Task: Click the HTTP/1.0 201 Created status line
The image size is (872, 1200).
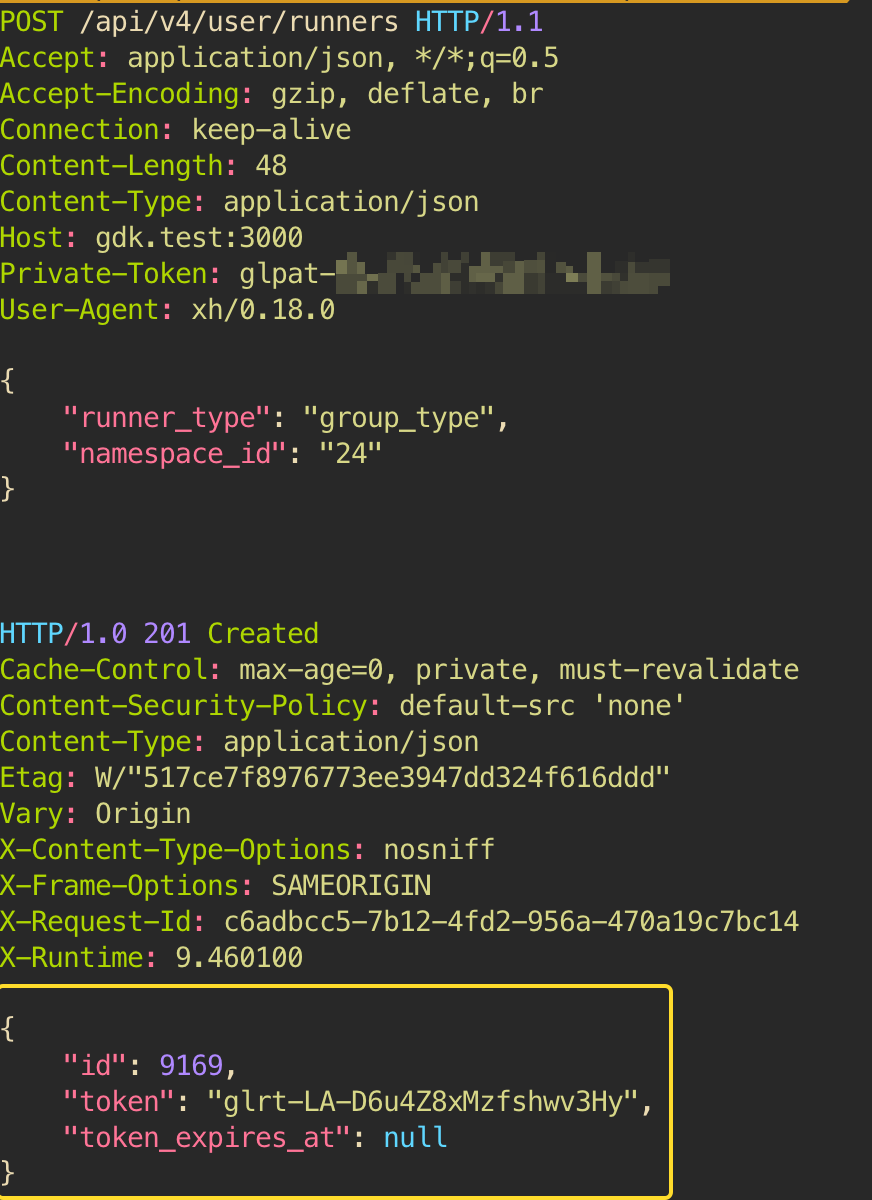Action: [x=160, y=634]
